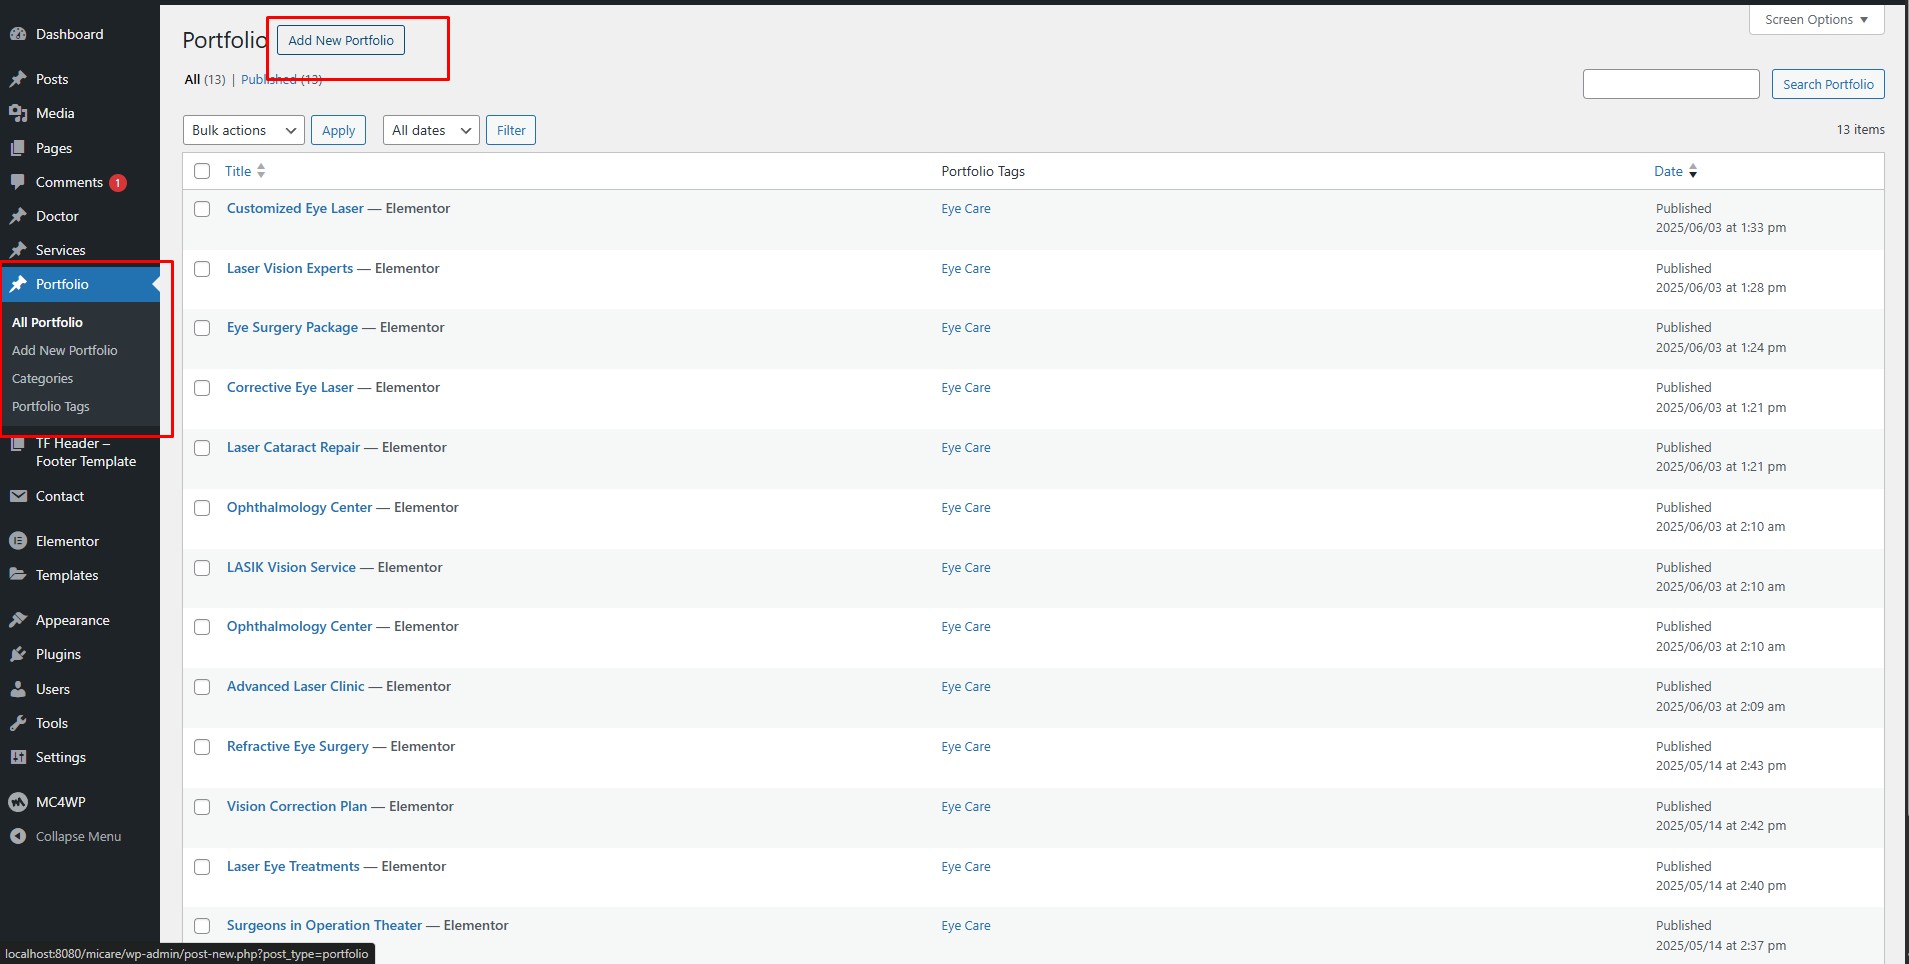The width and height of the screenshot is (1909, 964).
Task: Check the Laser Cataract Repair row checkbox
Action: click(x=202, y=448)
